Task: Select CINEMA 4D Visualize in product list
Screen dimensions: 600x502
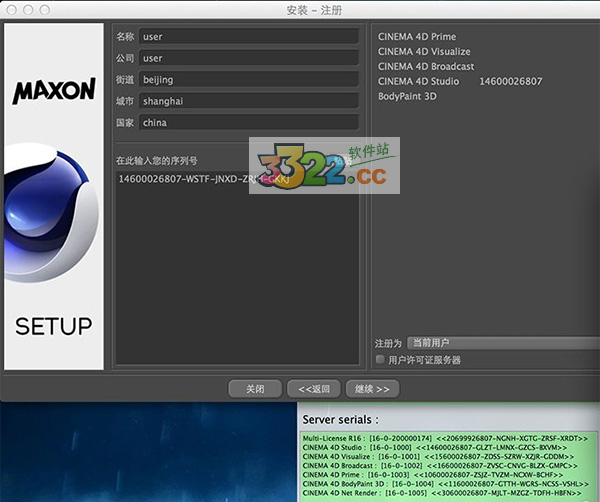Action: click(424, 52)
